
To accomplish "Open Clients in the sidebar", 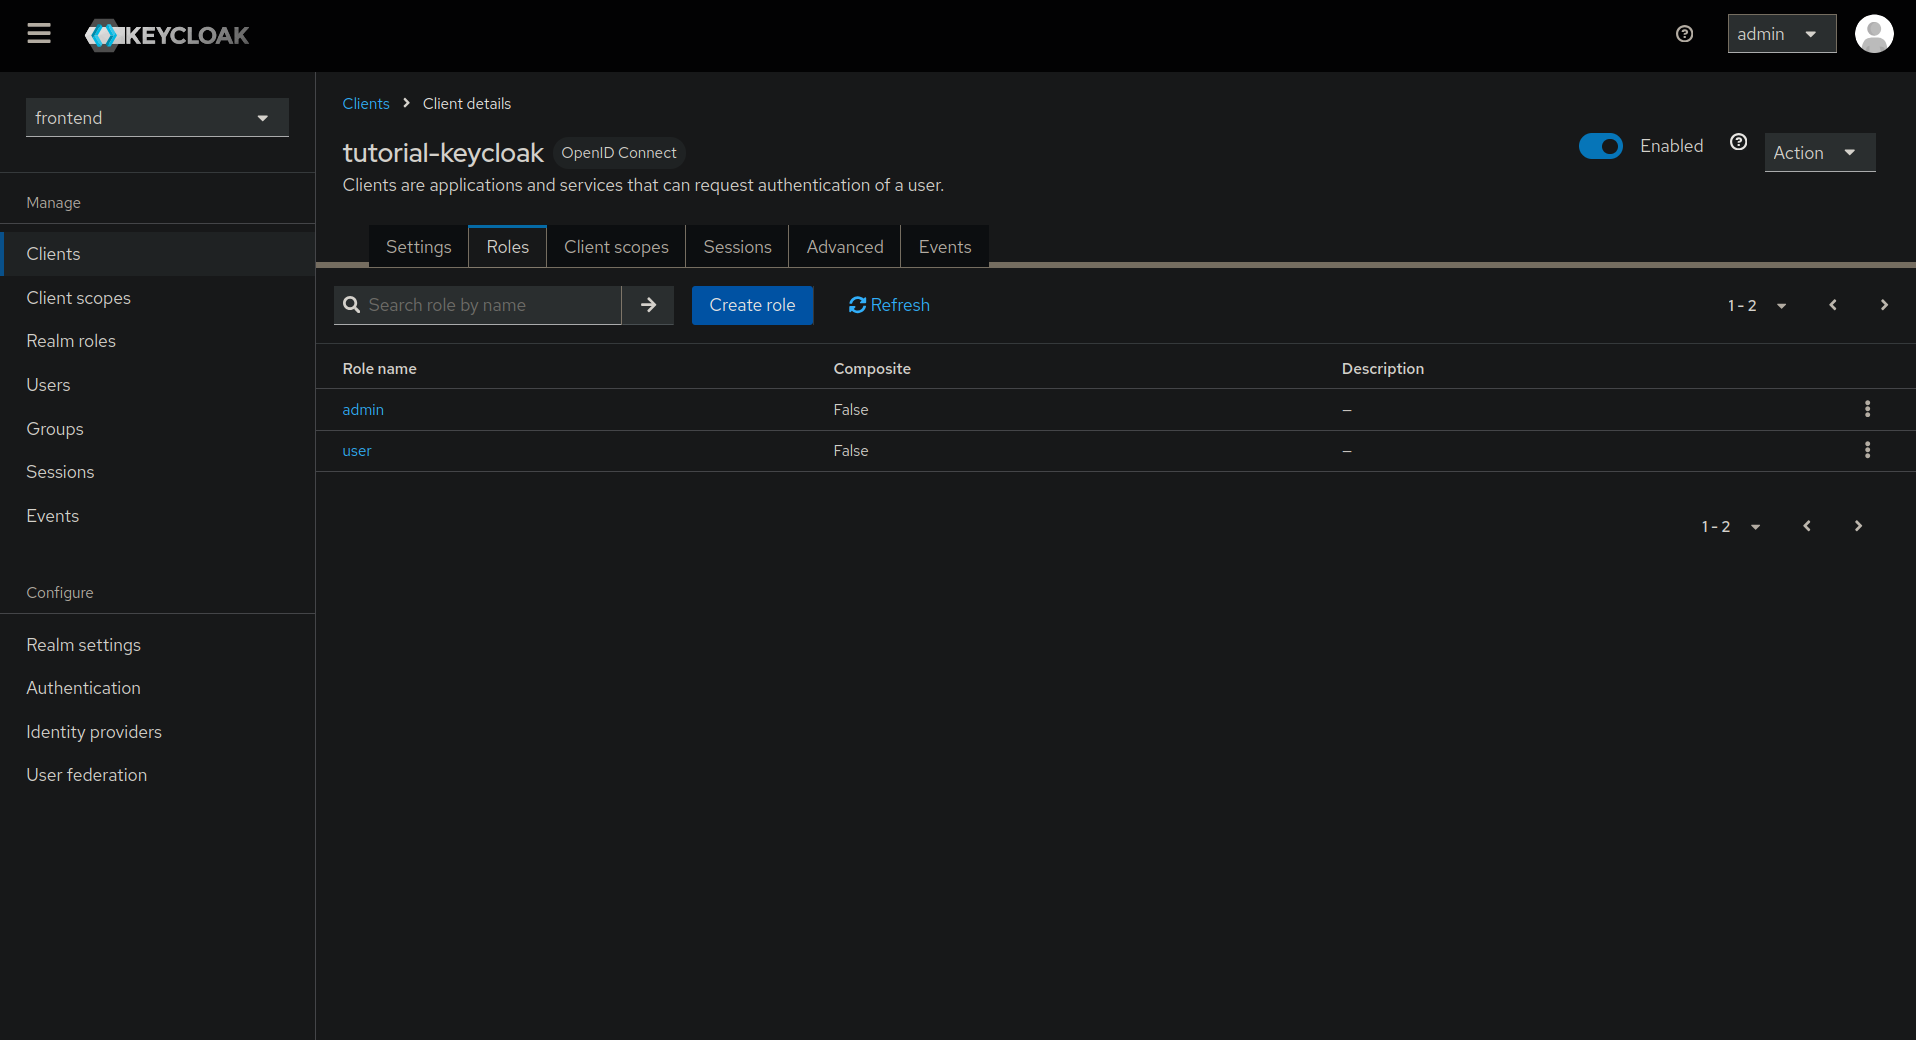I will (157, 254).
